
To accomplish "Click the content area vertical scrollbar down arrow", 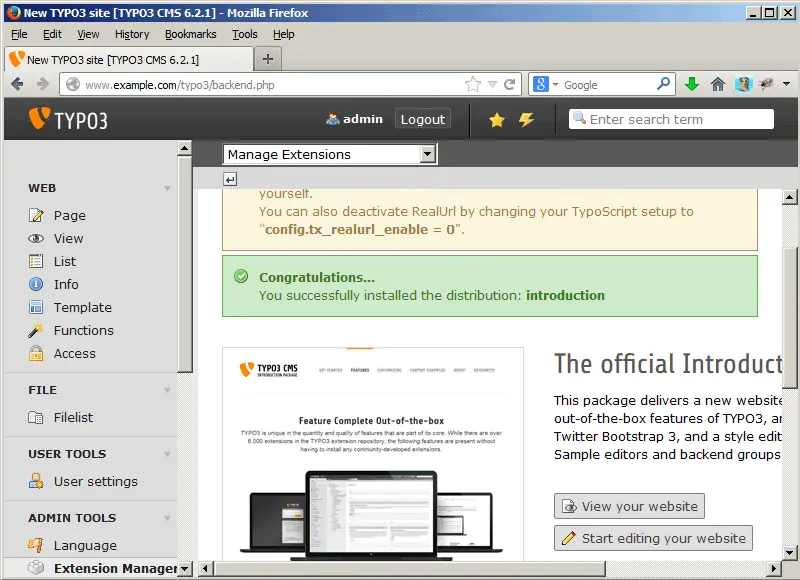I will click(789, 552).
